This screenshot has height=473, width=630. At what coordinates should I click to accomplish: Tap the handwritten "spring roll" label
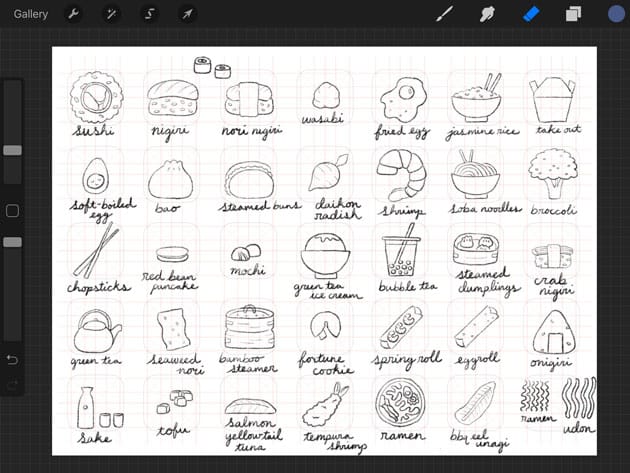click(407, 360)
